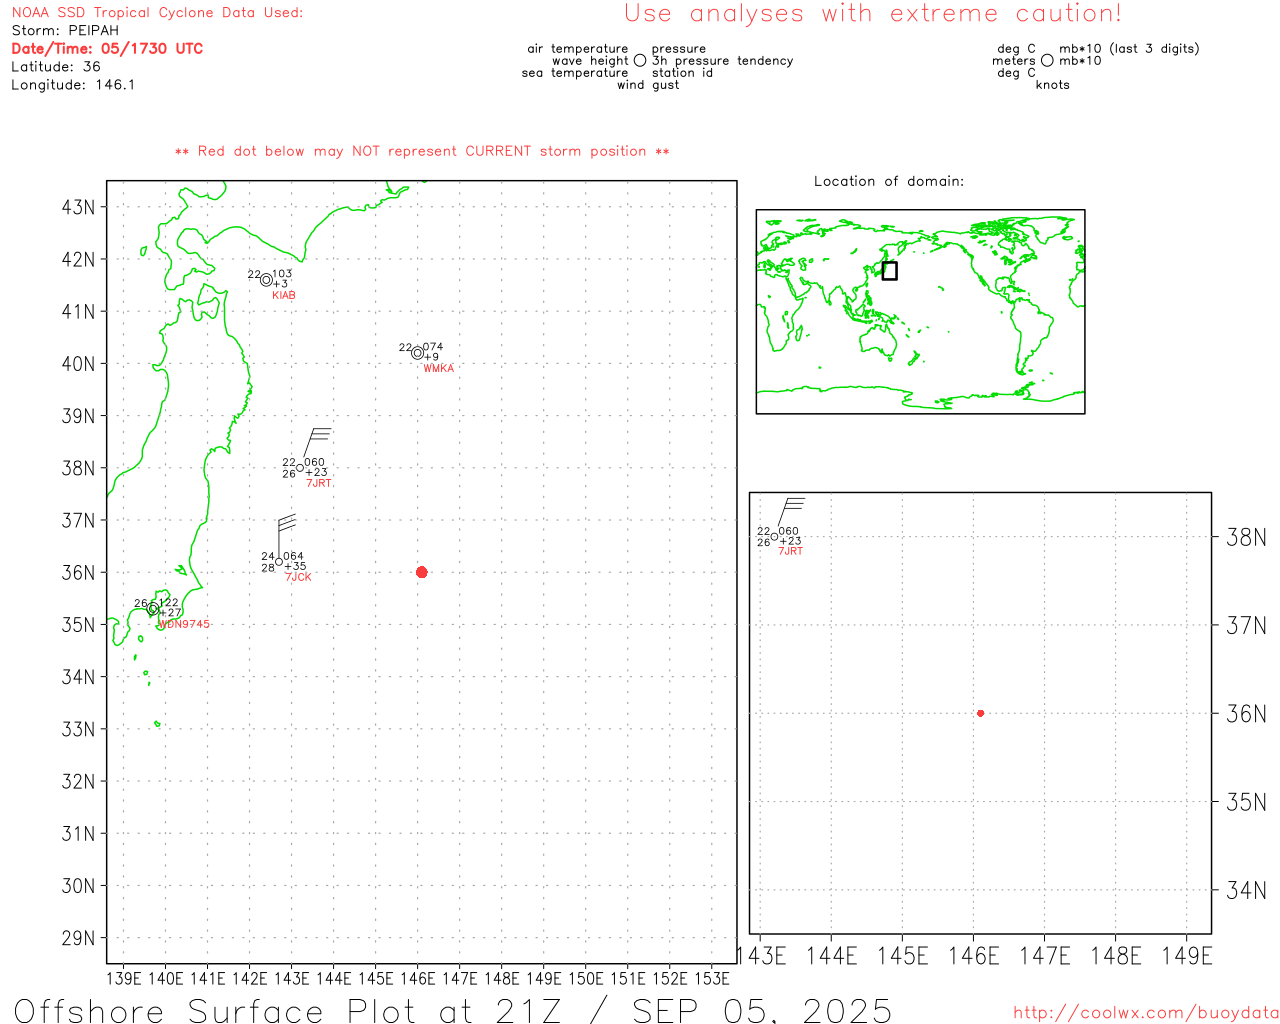
Task: Click the units legend circle
Action: [x=1047, y=60]
